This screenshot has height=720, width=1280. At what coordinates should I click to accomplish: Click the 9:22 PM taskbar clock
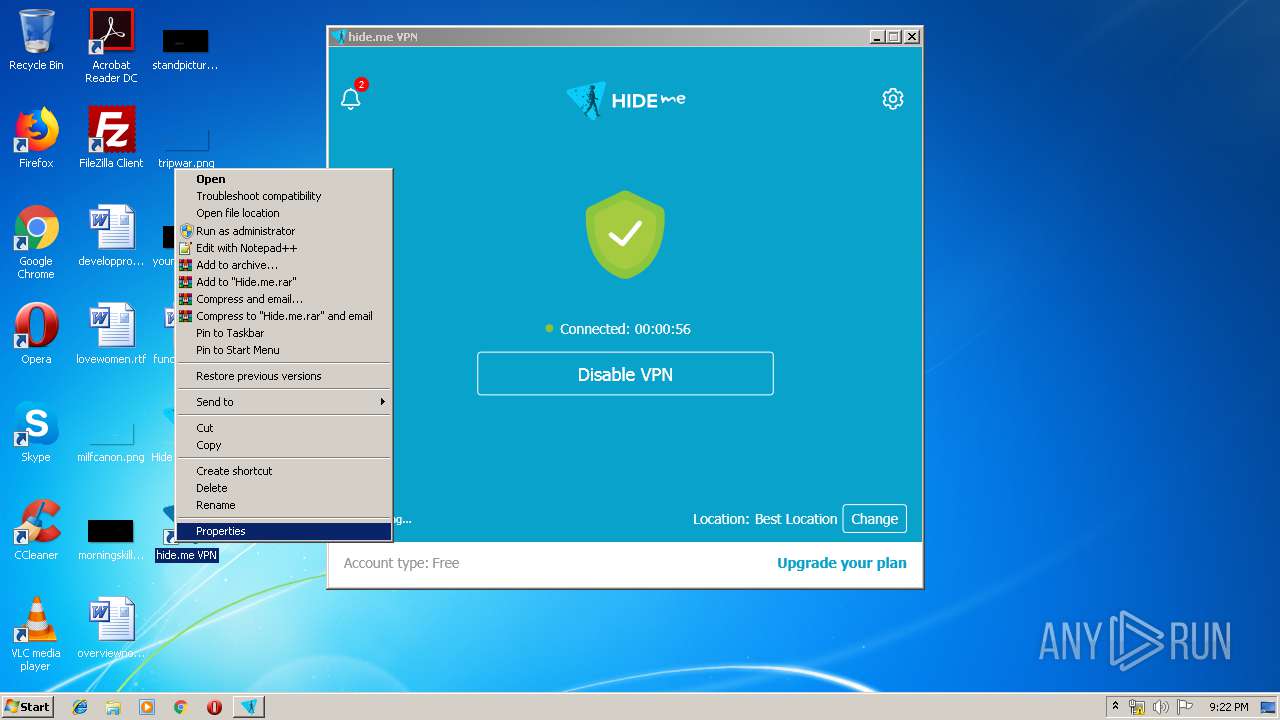1229,707
